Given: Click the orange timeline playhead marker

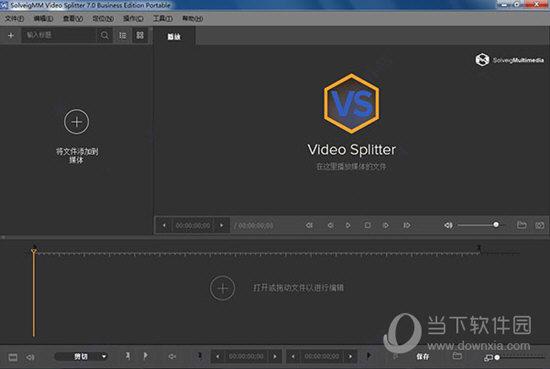Looking at the screenshot, I should pos(34,251).
